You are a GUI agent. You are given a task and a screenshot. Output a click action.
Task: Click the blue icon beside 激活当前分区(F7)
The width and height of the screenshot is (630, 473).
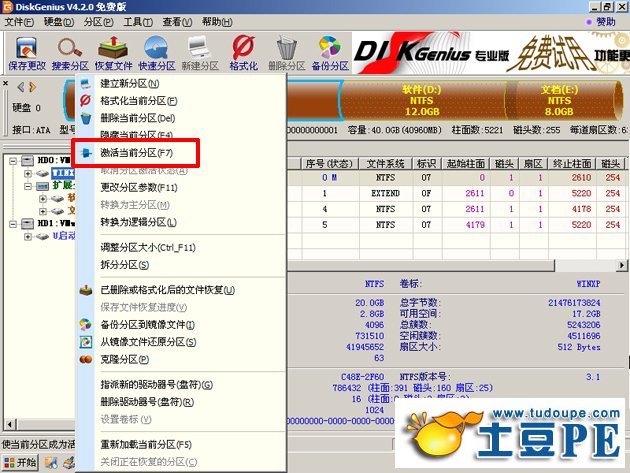pyautogui.click(x=86, y=153)
